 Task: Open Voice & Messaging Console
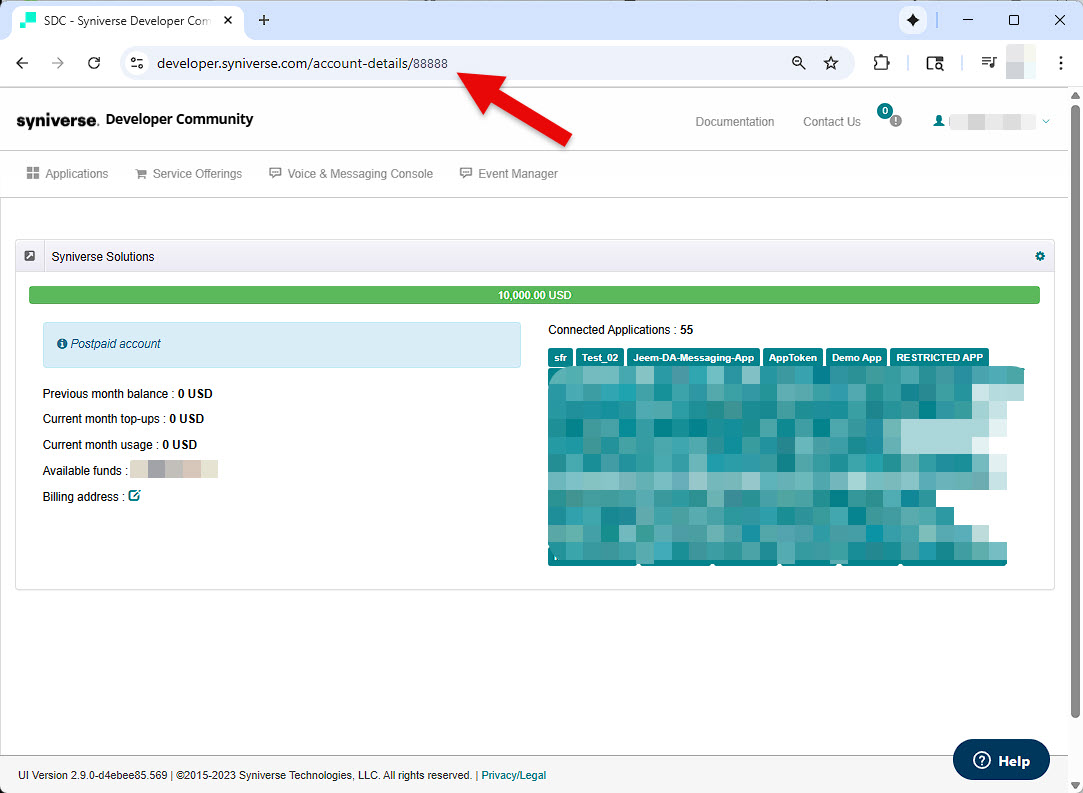tap(351, 174)
